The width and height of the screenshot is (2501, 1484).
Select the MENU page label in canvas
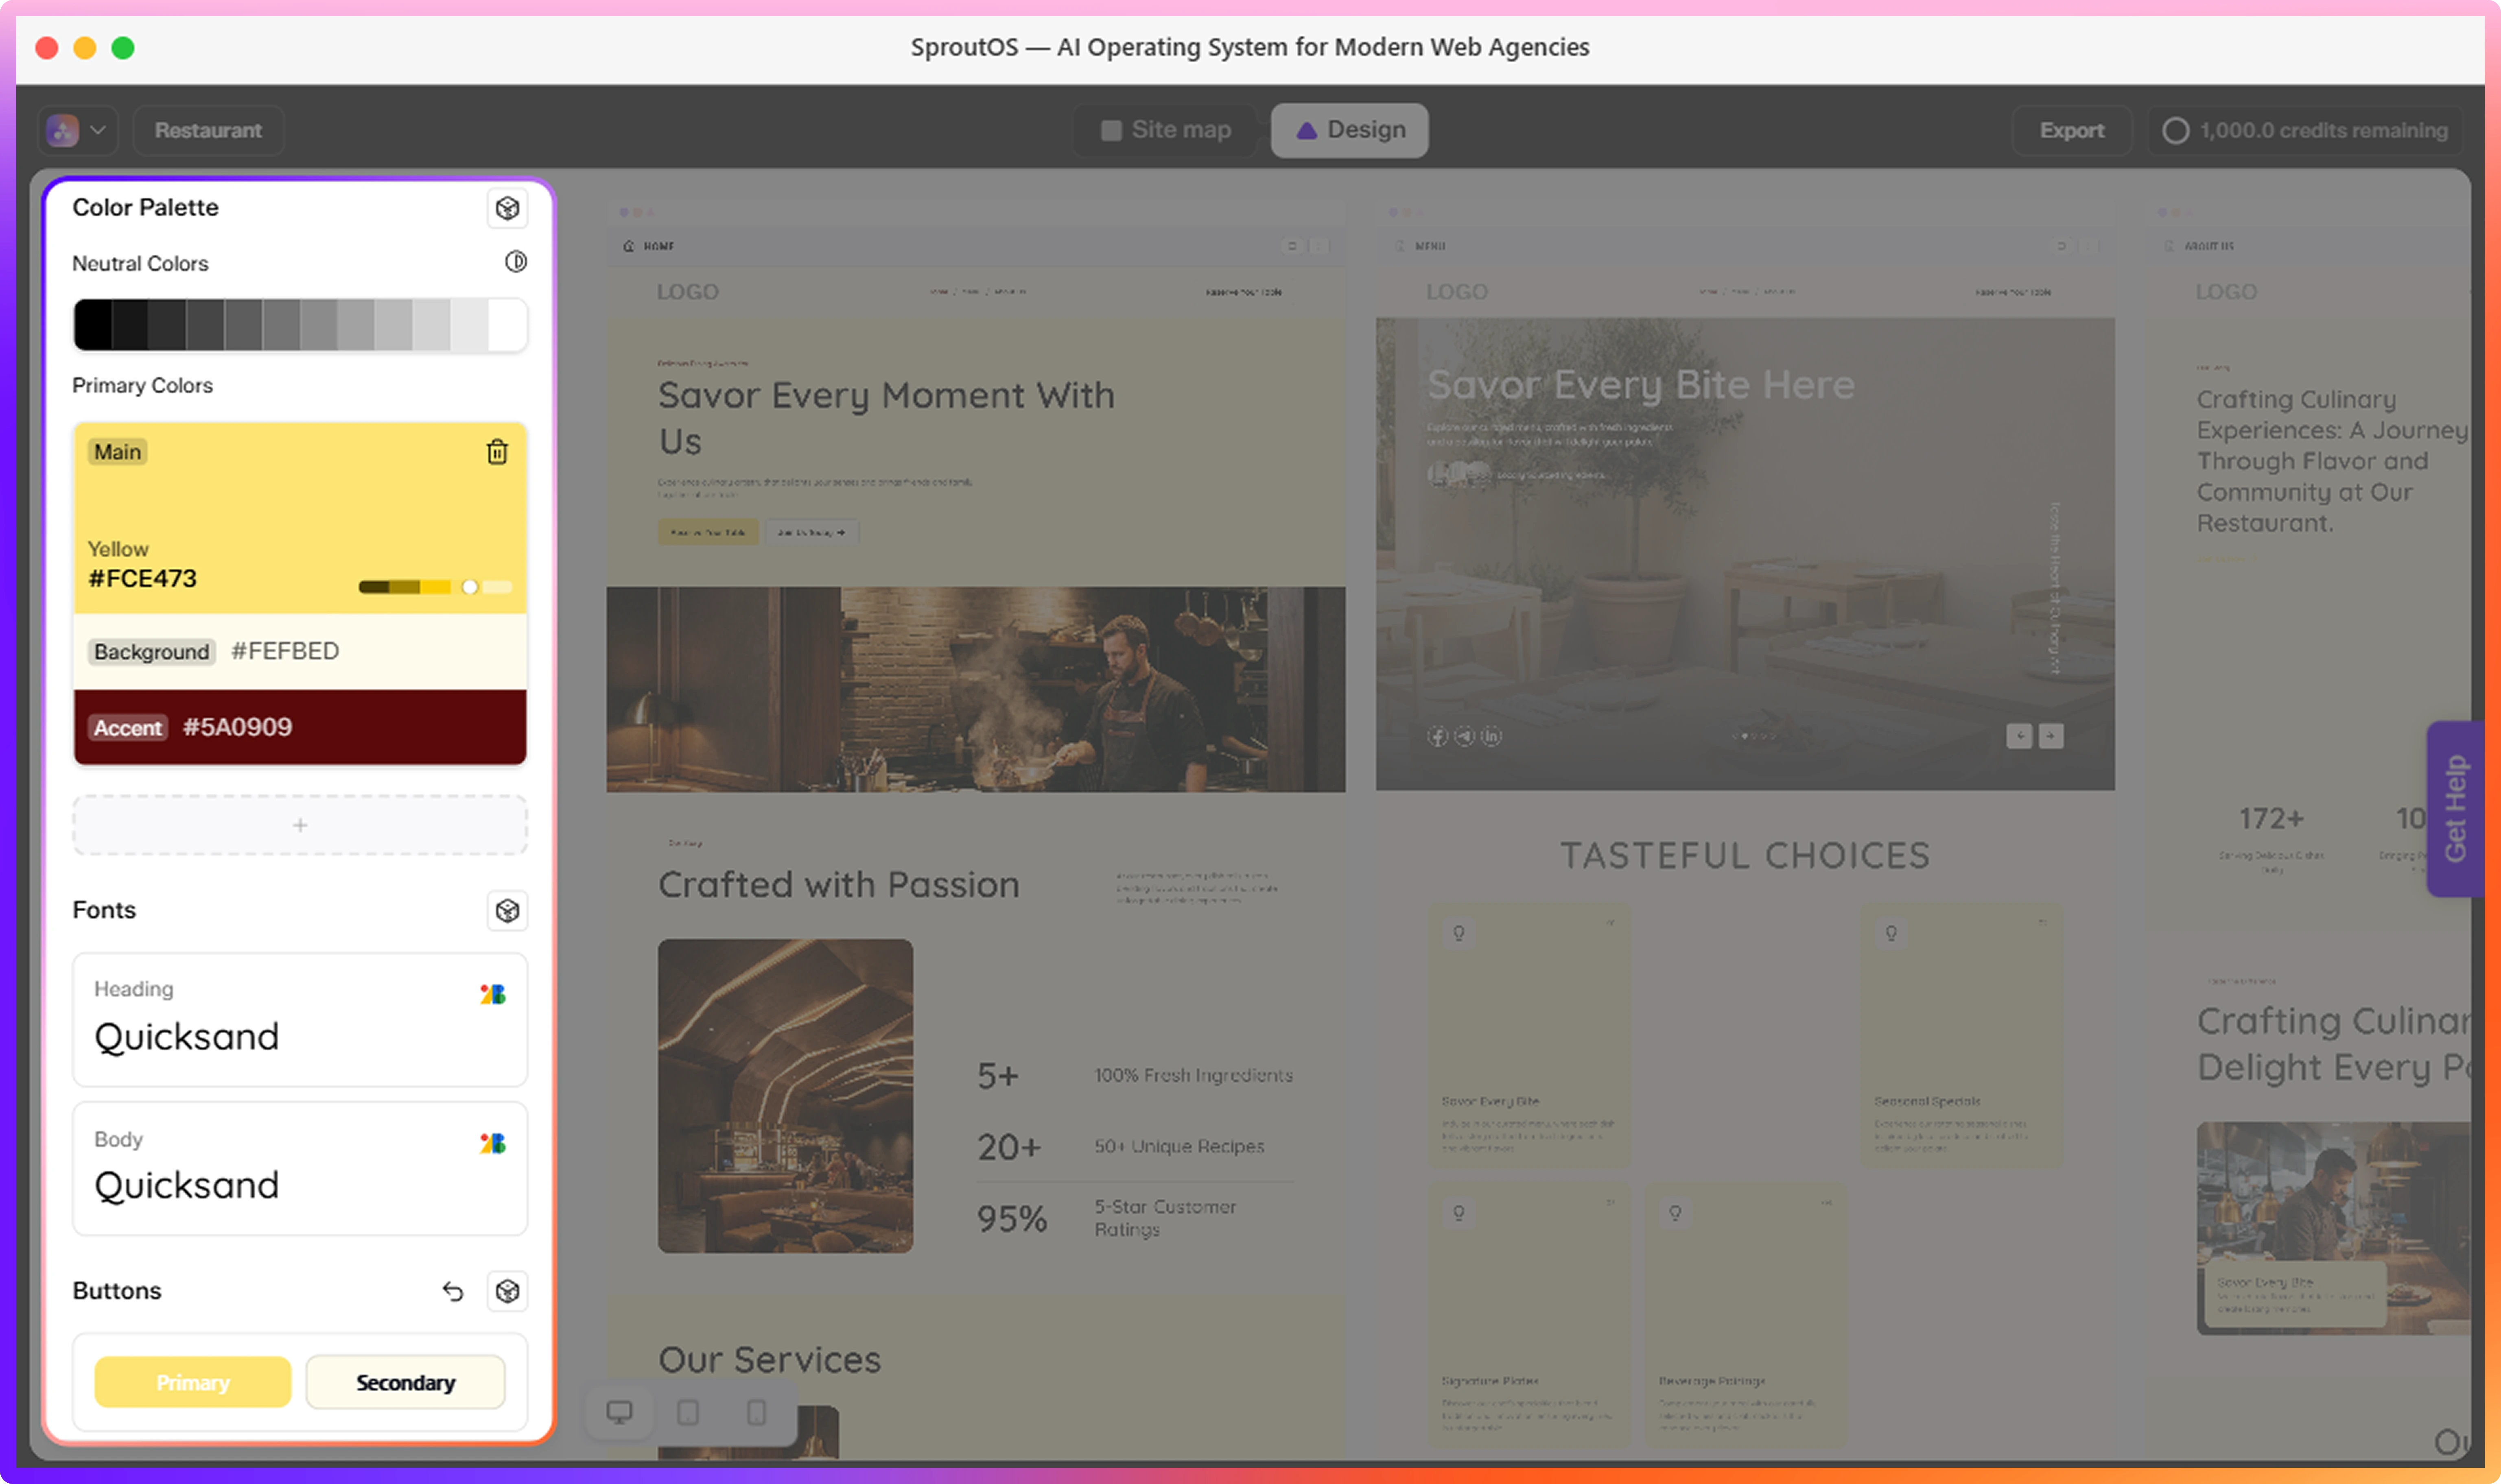click(1430, 246)
